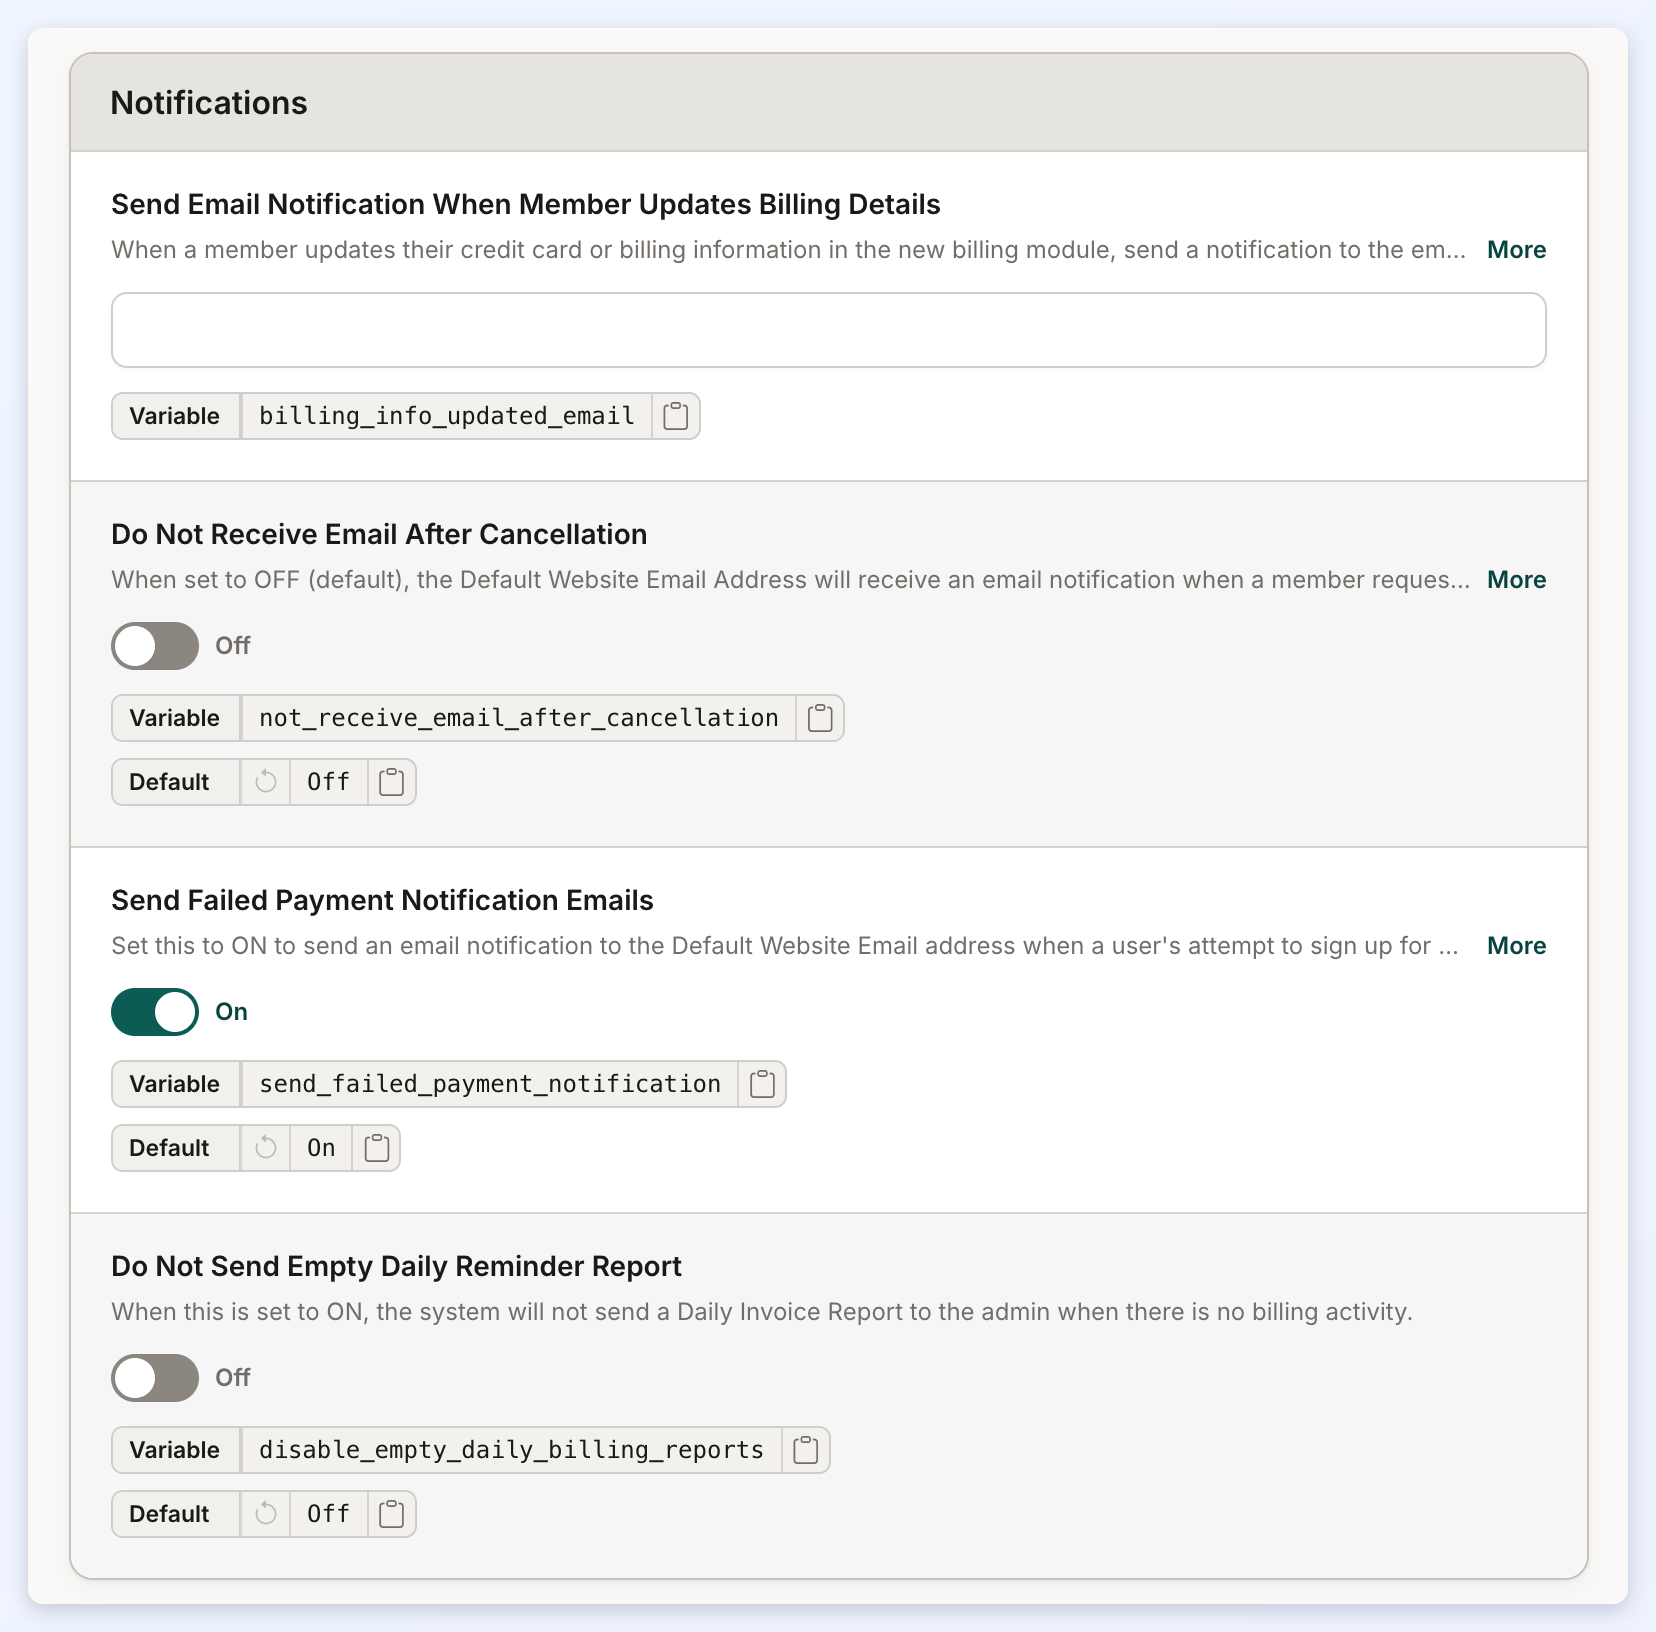Reset Do Not Send Empty Daily Reminder to default
1656x1632 pixels.
(x=266, y=1514)
